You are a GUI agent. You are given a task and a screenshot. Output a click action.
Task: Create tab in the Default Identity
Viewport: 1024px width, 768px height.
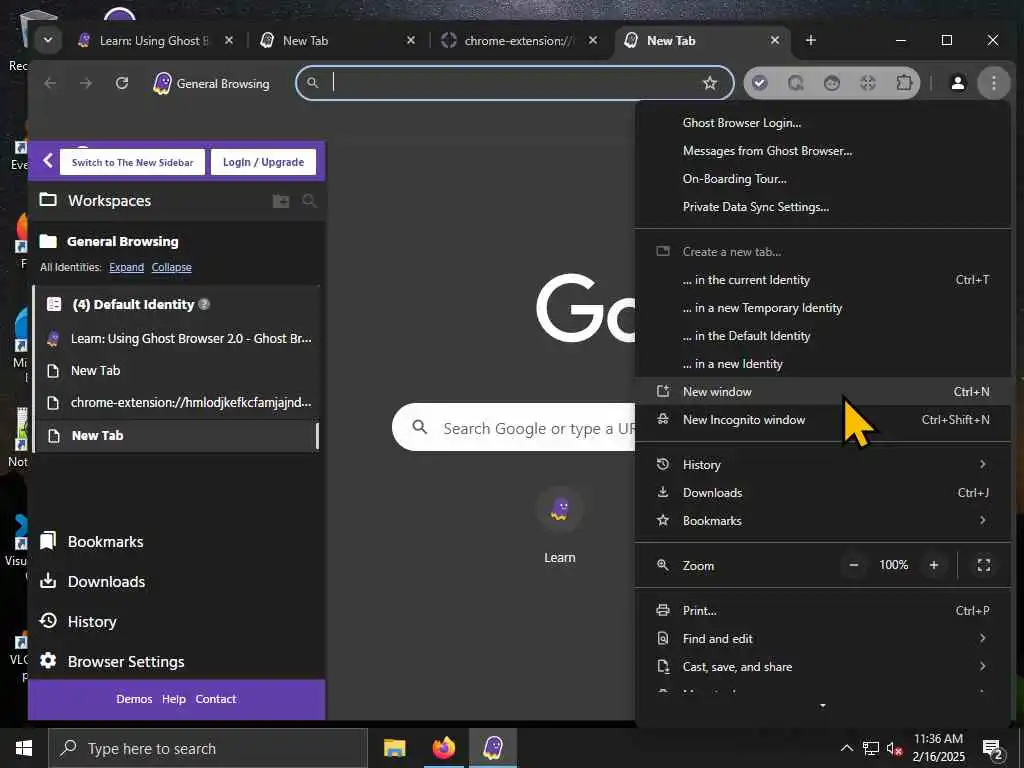823,336
